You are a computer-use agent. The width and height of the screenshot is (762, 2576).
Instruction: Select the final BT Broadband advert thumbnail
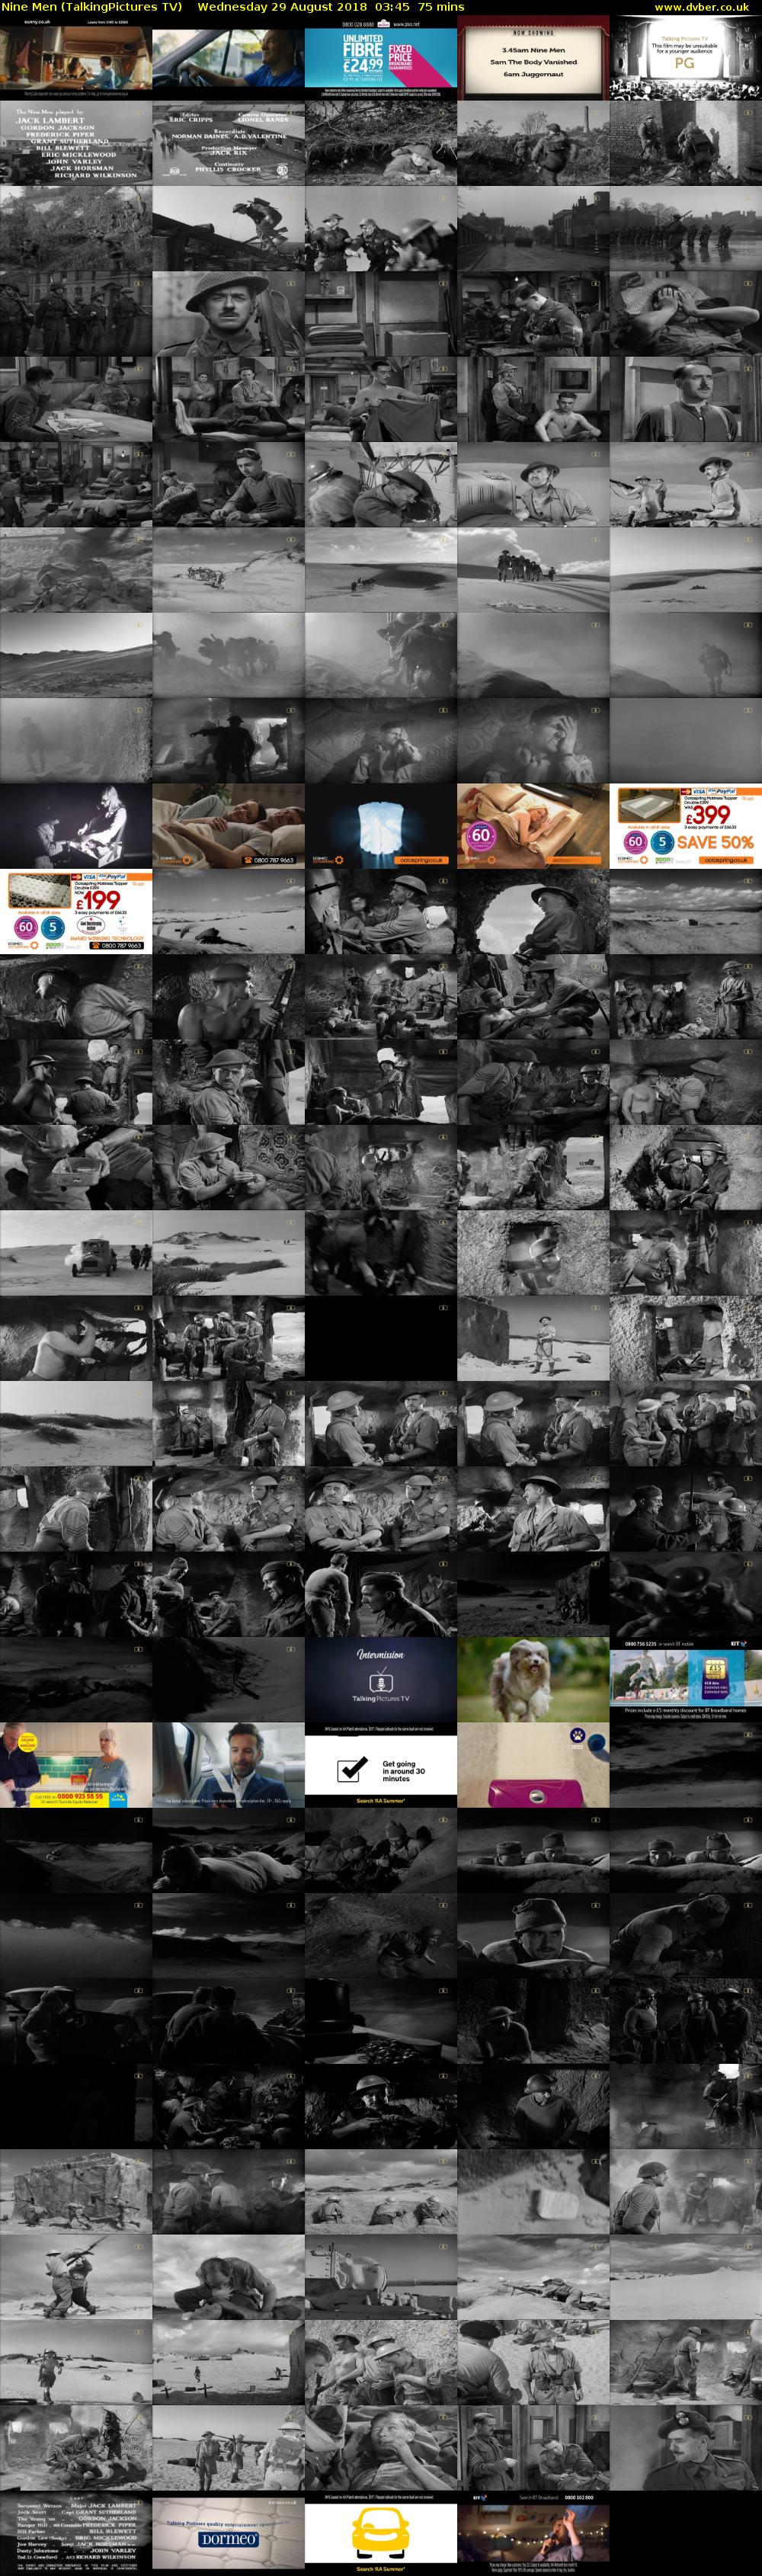(533, 2533)
